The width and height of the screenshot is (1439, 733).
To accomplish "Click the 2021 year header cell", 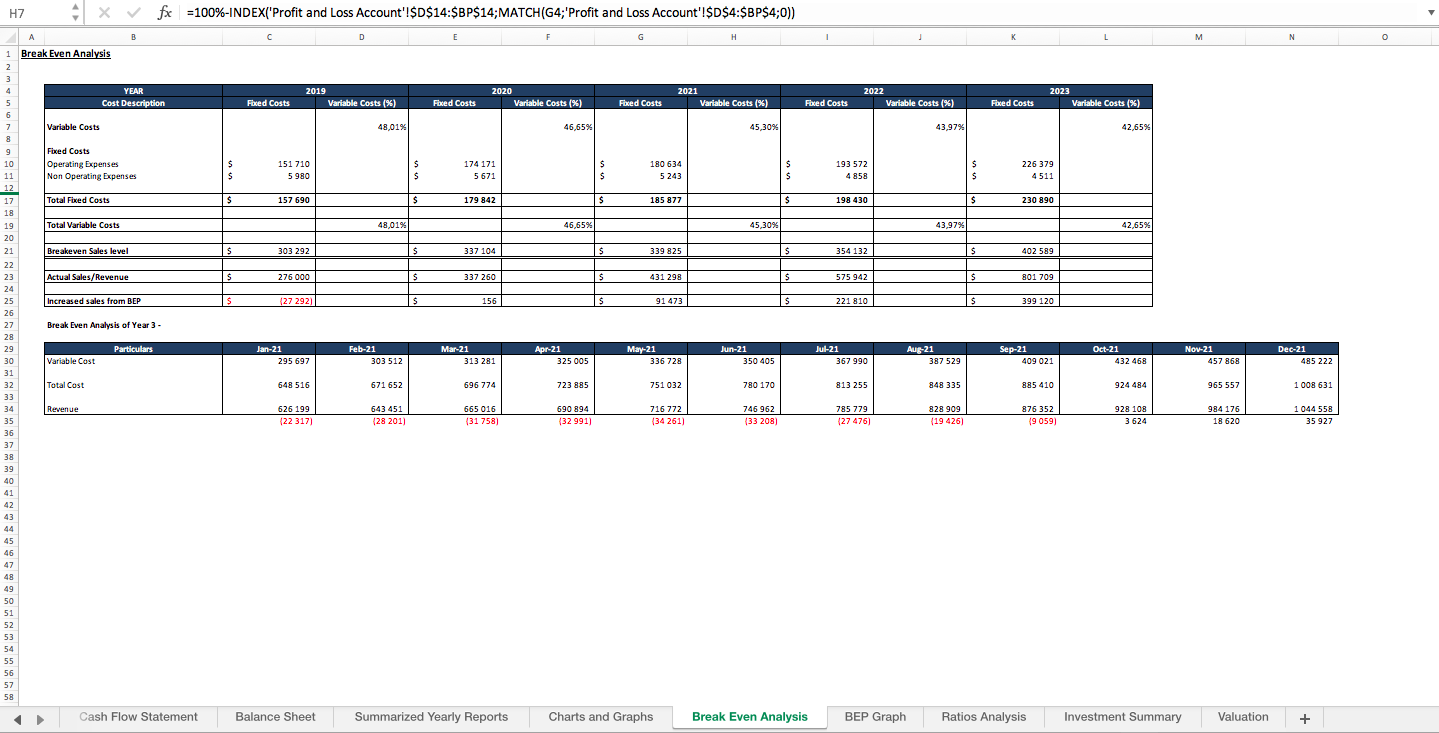I will coord(687,91).
